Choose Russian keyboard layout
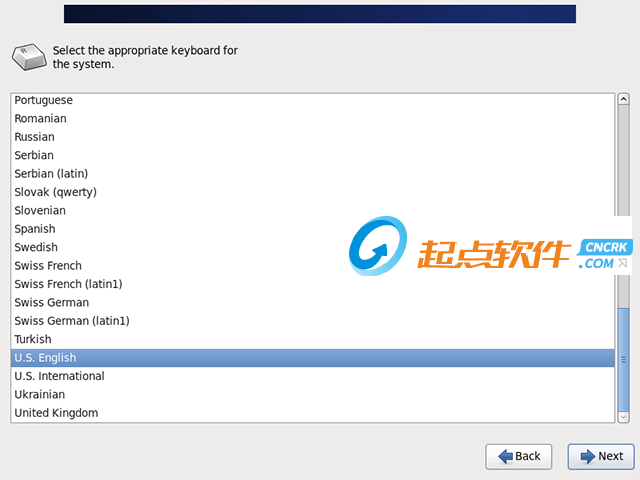 313,137
